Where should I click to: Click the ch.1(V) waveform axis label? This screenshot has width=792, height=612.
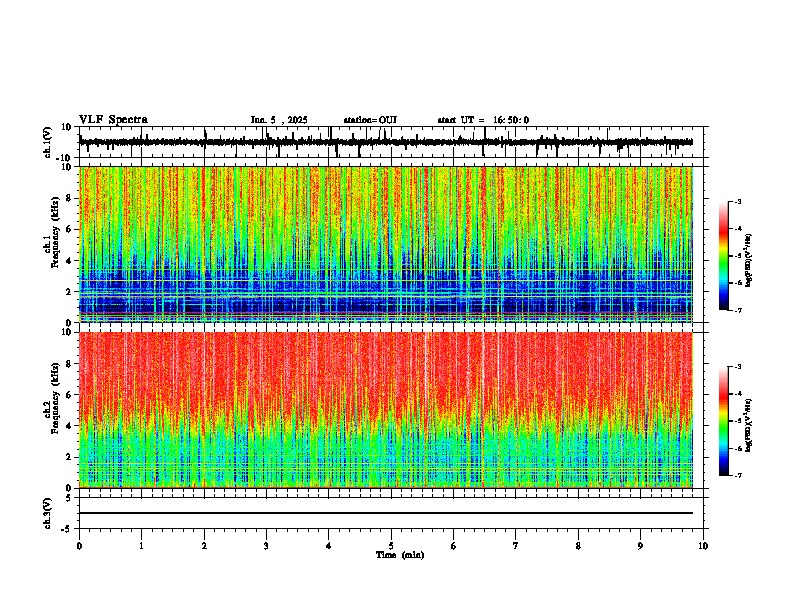(48, 142)
